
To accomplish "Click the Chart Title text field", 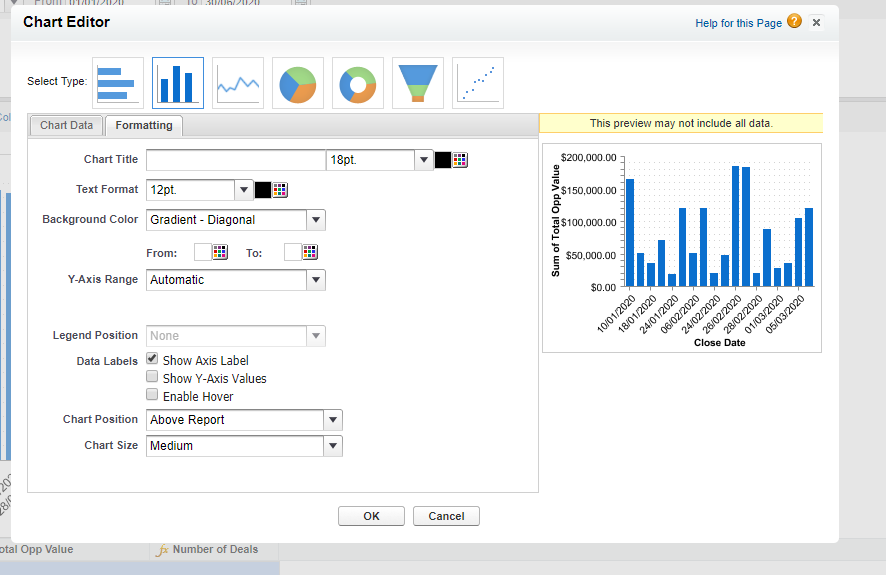I will tap(236, 160).
